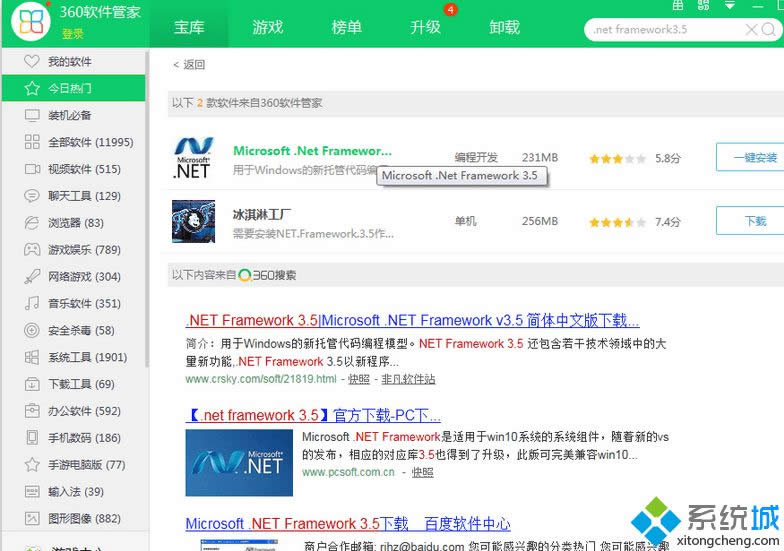This screenshot has width=784, height=551.
Task: Open the crsky .NET Framework 3.5 result link
Action: tap(412, 321)
